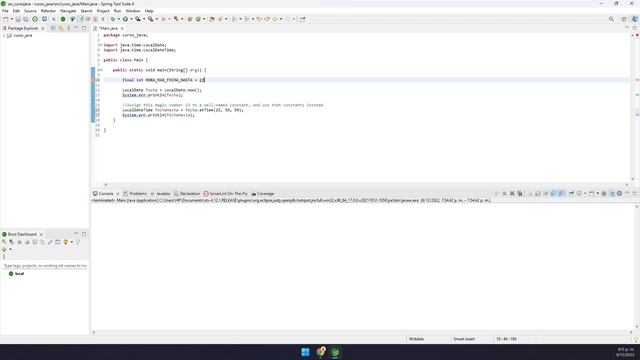The width and height of the screenshot is (640, 360).
Task: Click the Save toolbar icon
Action: click(x=18, y=19)
